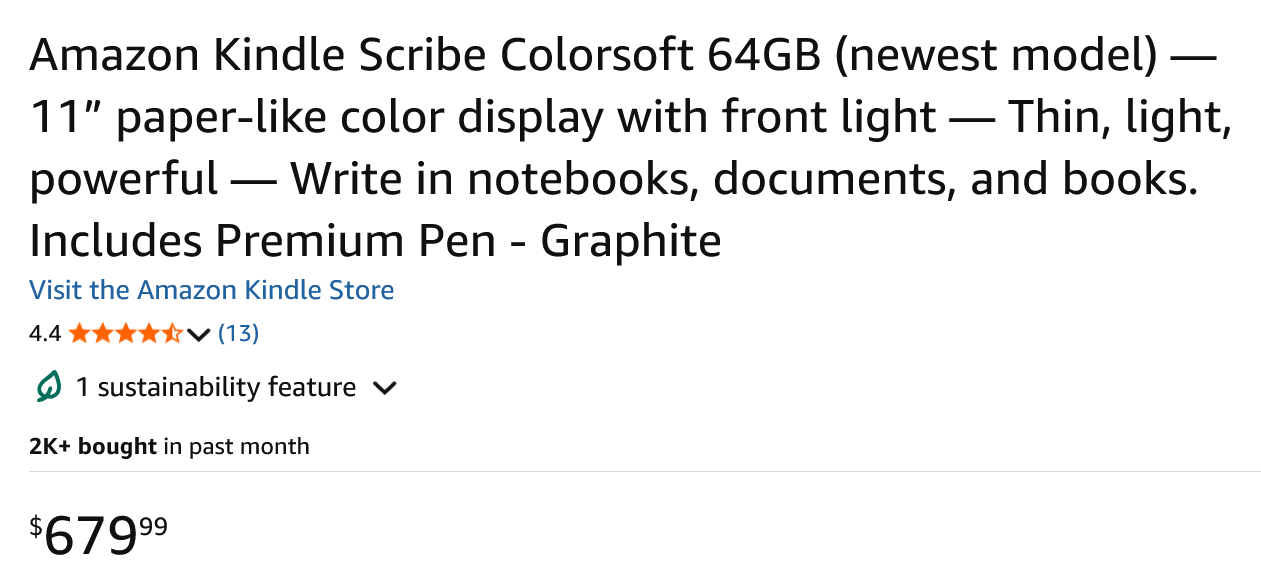Click the dollar sign before the price

[x=36, y=526]
